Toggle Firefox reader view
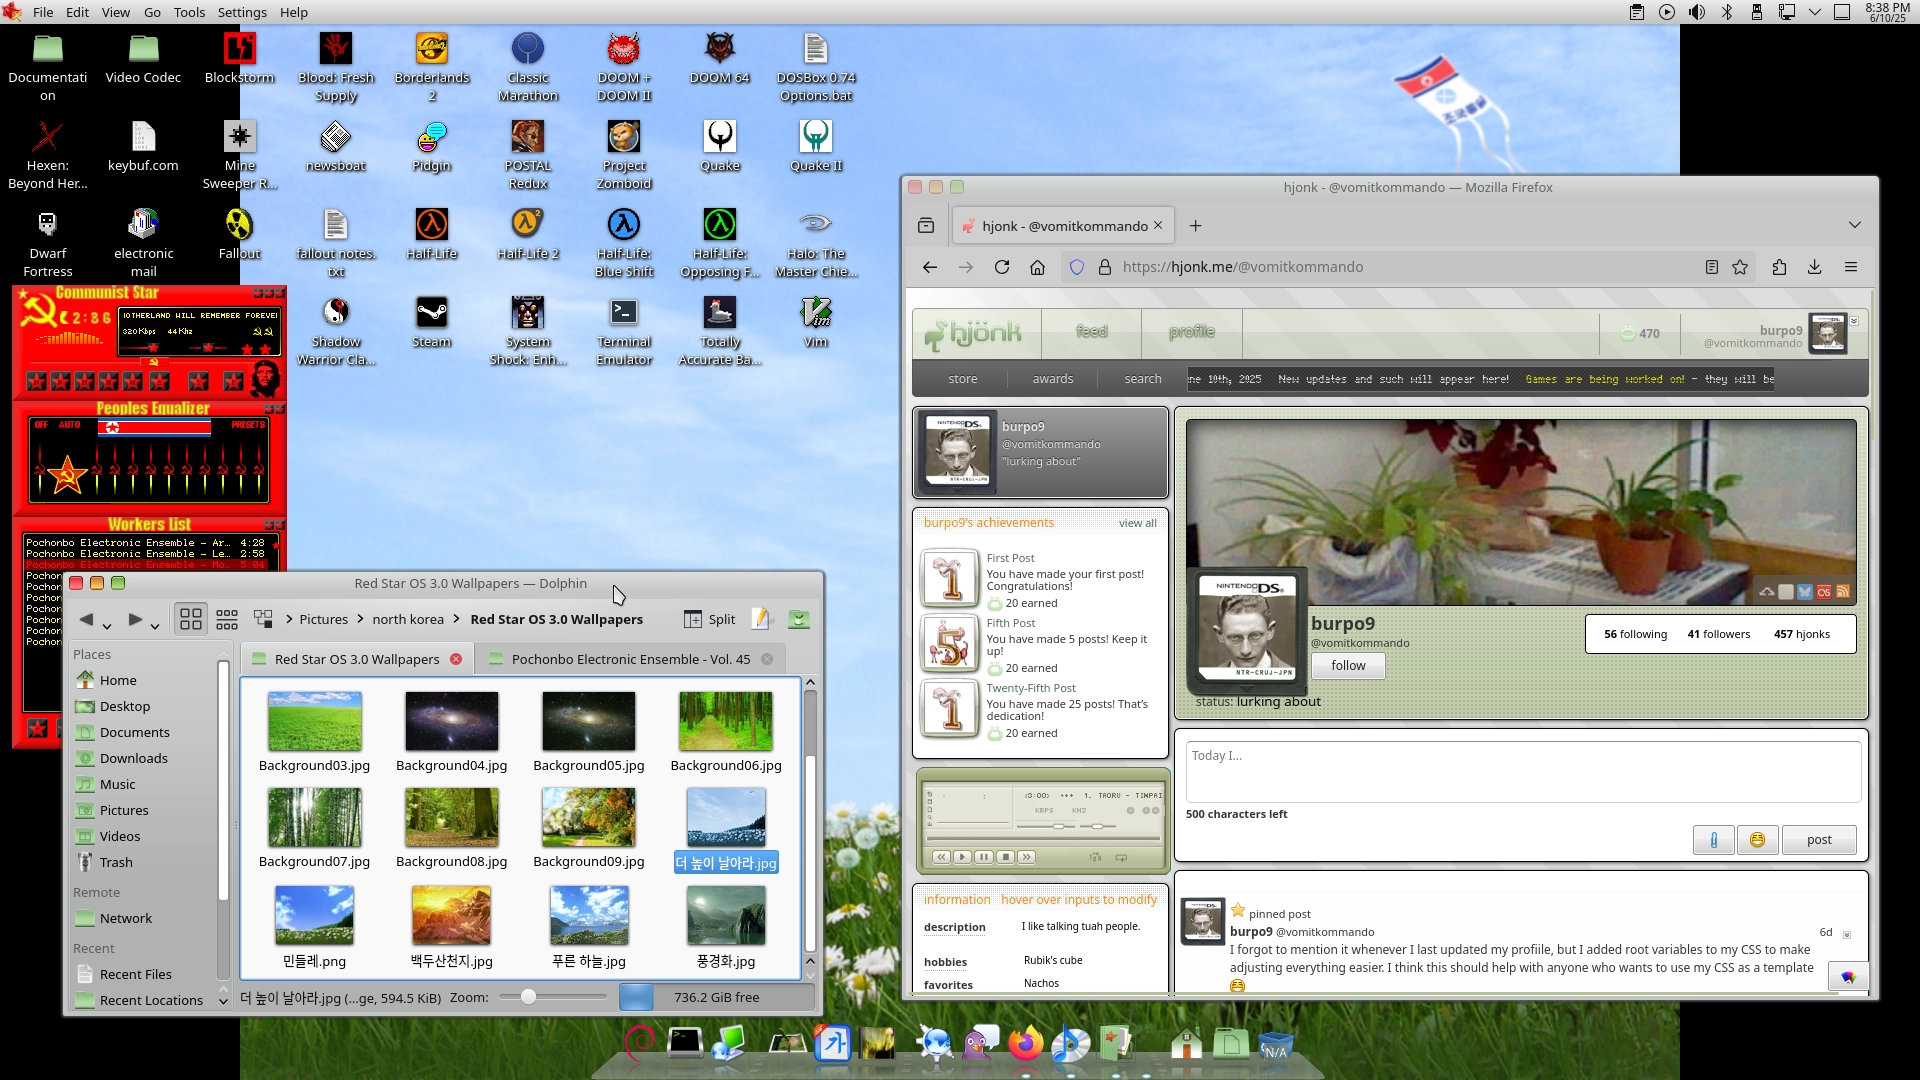This screenshot has height=1080, width=1920. click(x=1712, y=267)
